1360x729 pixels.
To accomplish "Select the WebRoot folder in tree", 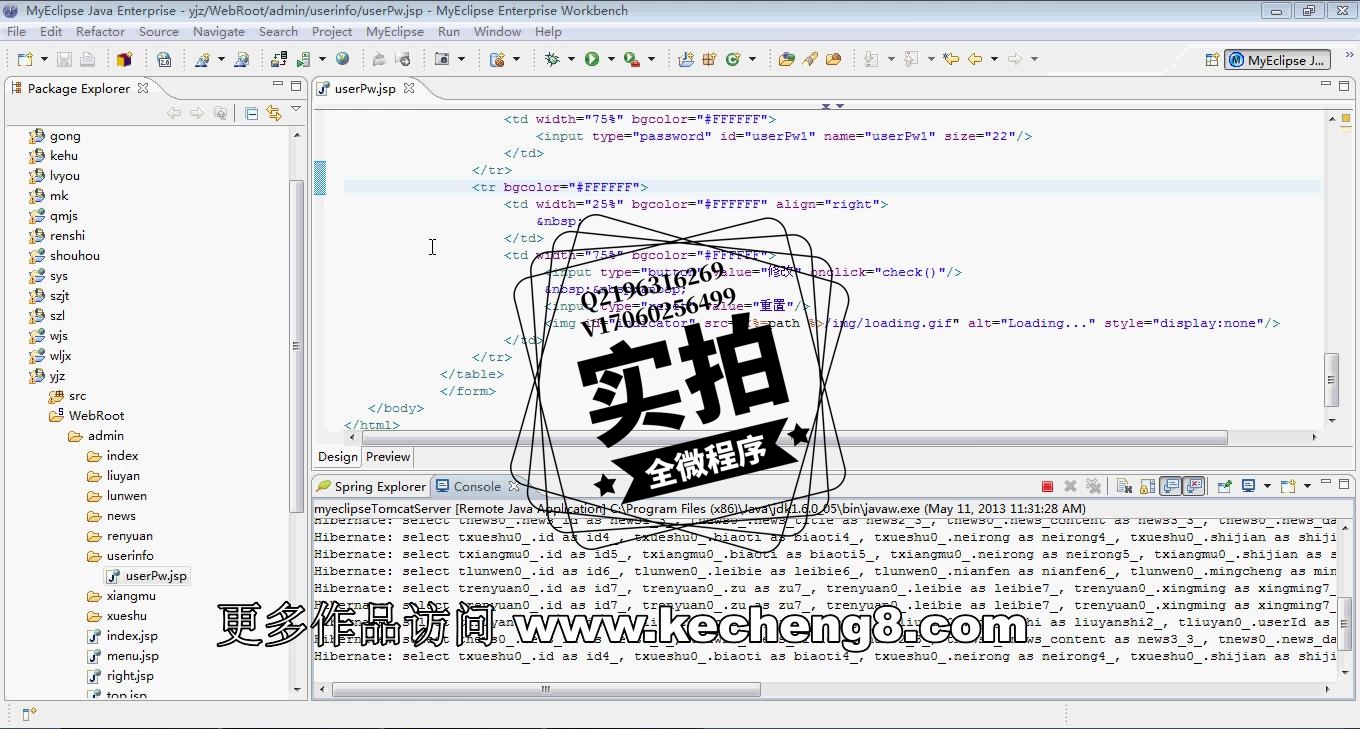I will click(x=87, y=416).
